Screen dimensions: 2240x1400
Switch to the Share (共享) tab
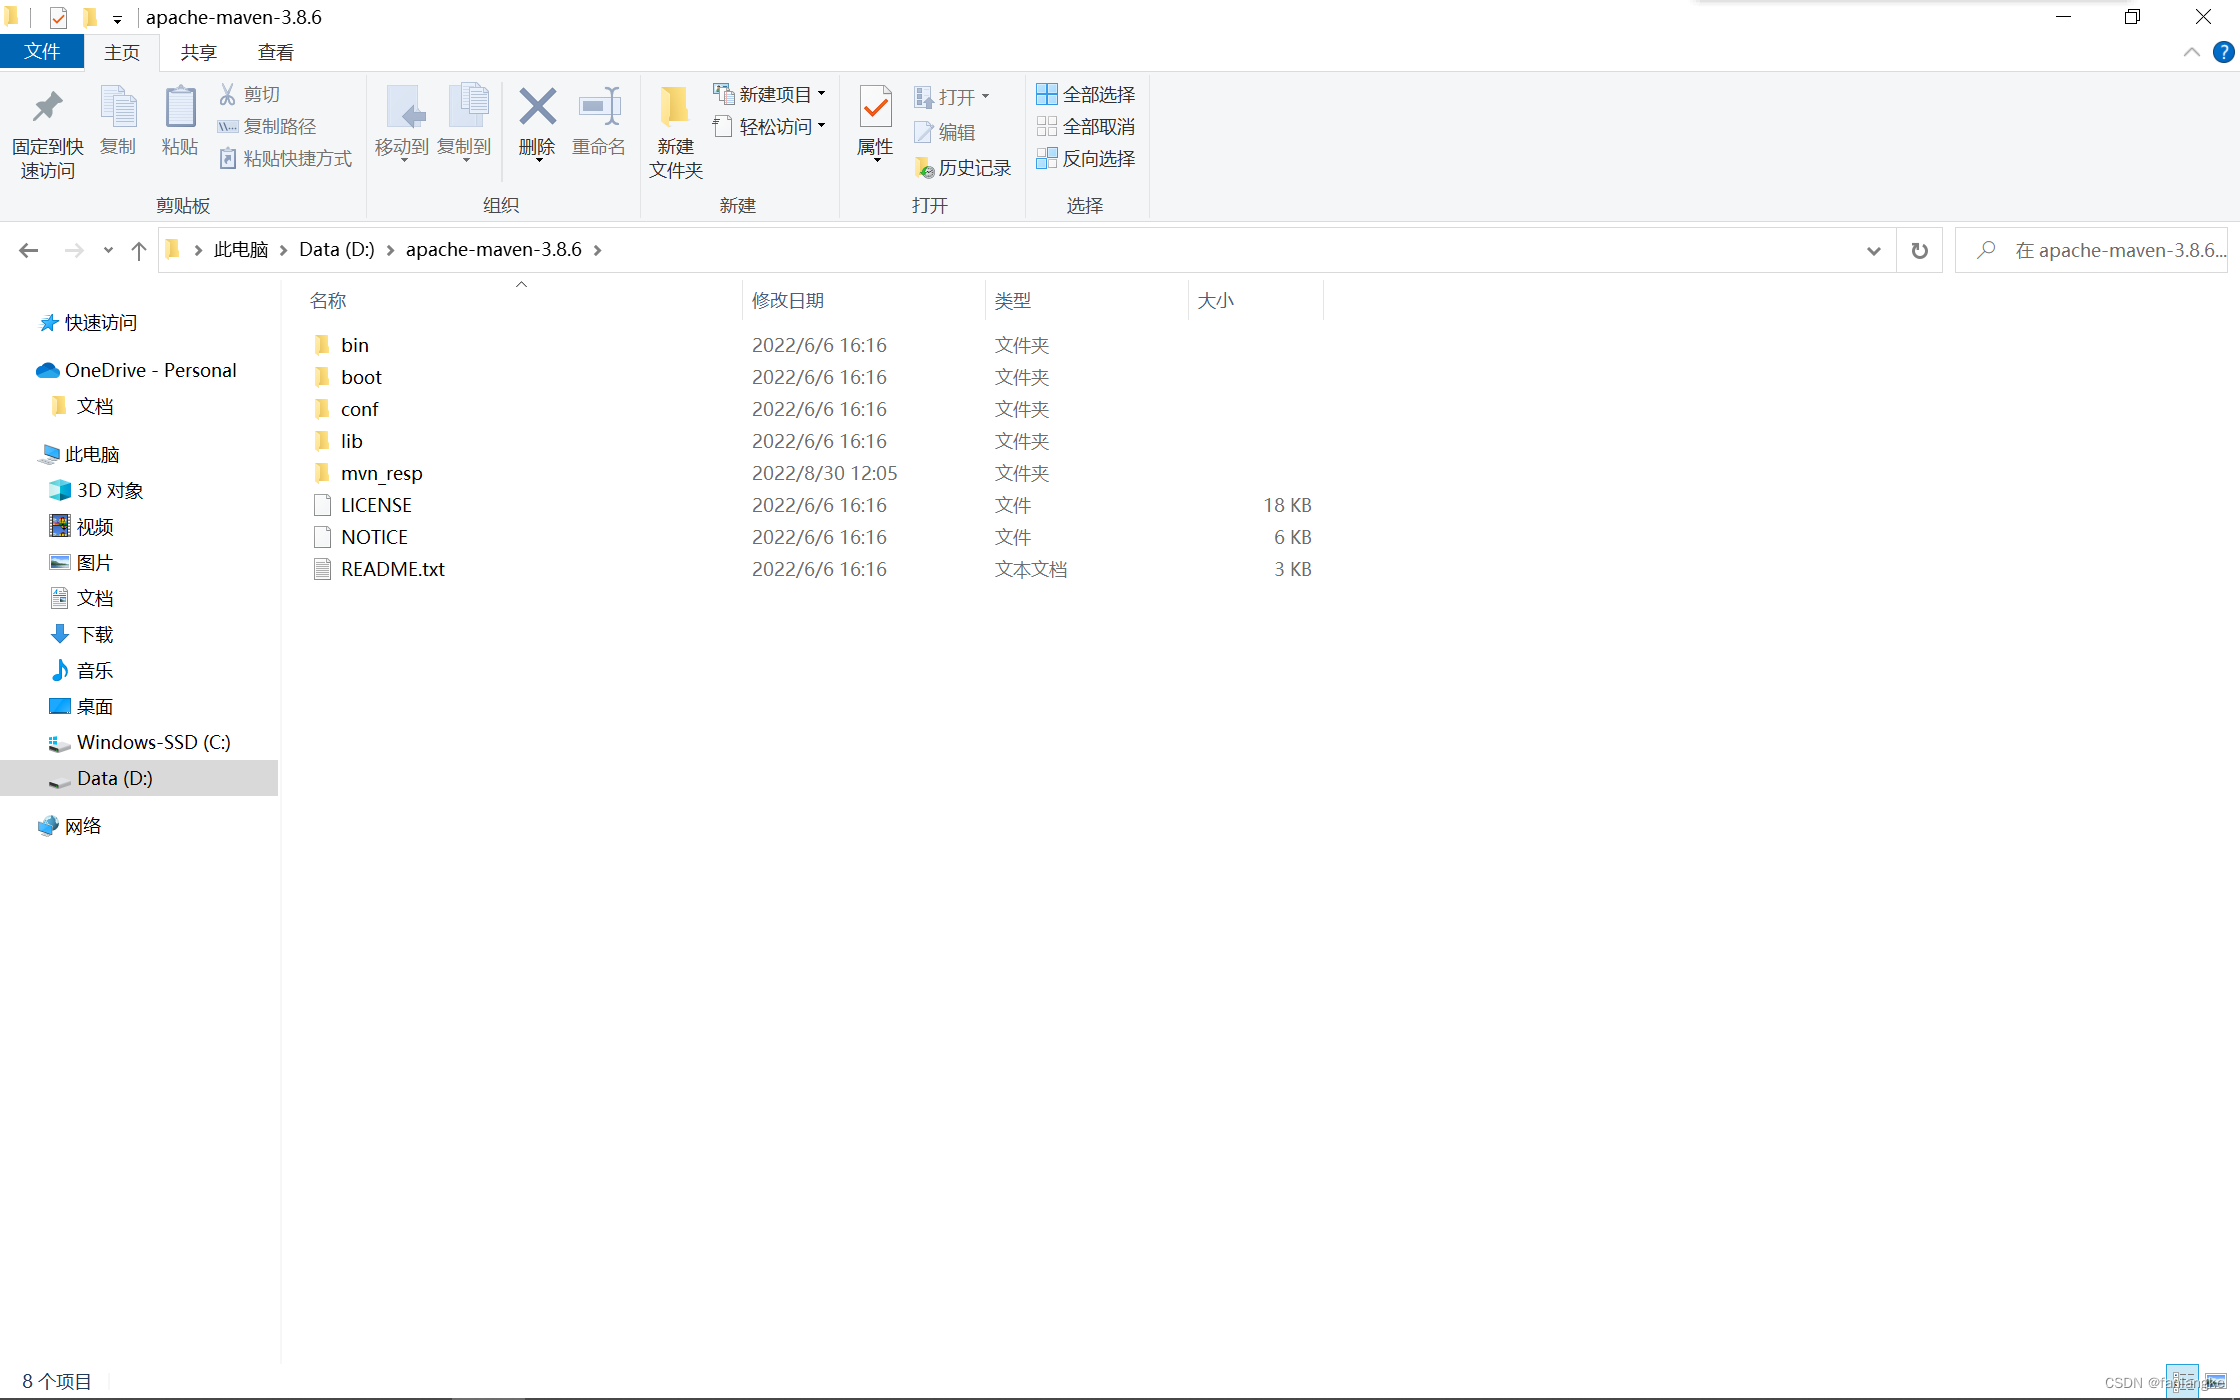point(199,52)
